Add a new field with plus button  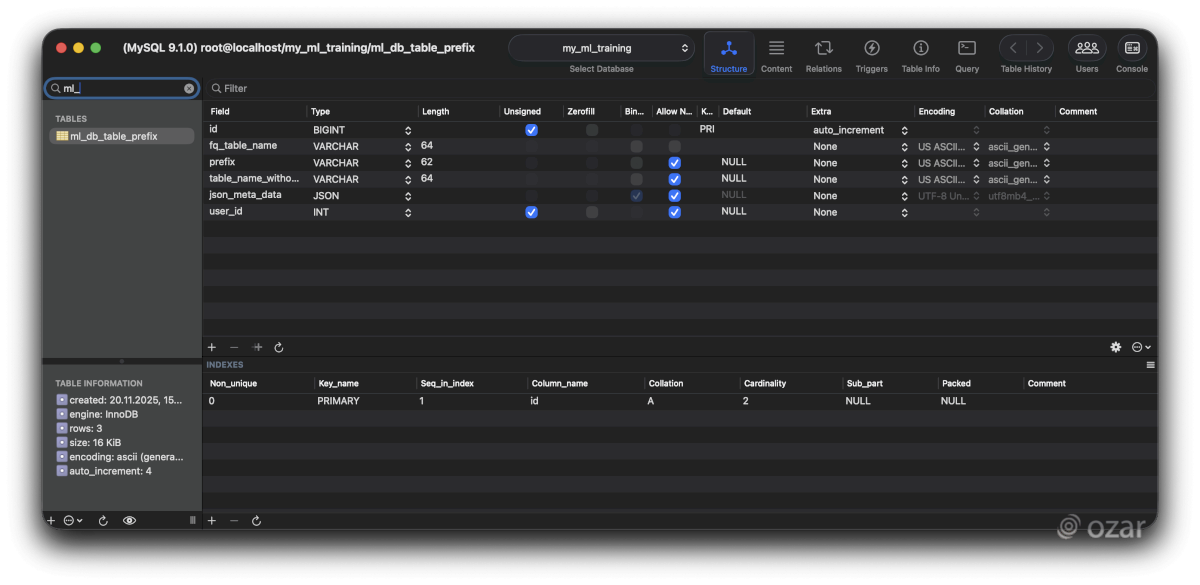tap(212, 347)
